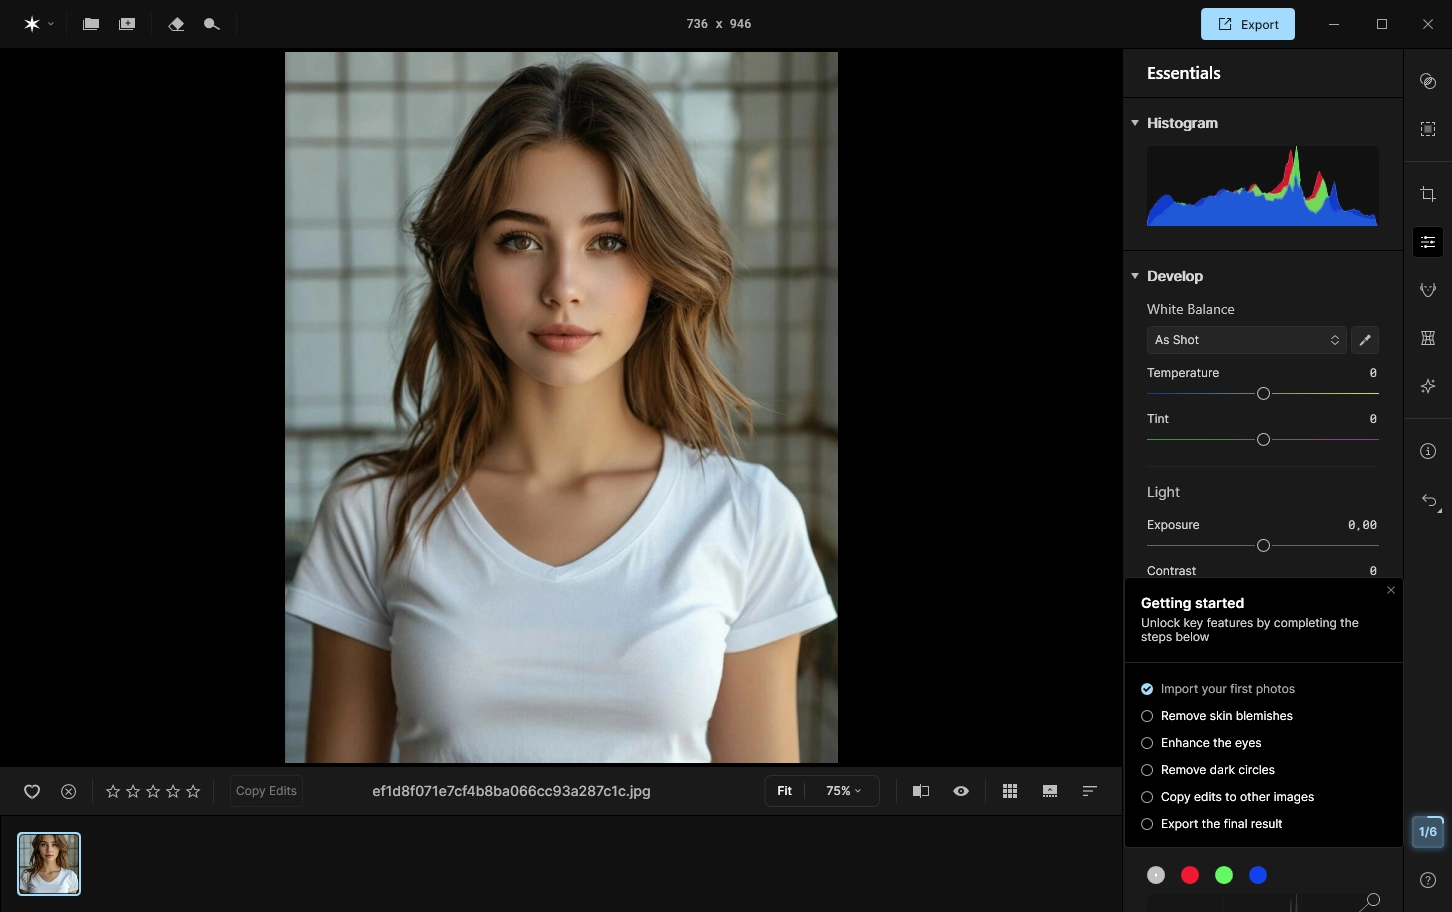Open the image info panel icon
This screenshot has height=912, width=1452.
[1428, 451]
